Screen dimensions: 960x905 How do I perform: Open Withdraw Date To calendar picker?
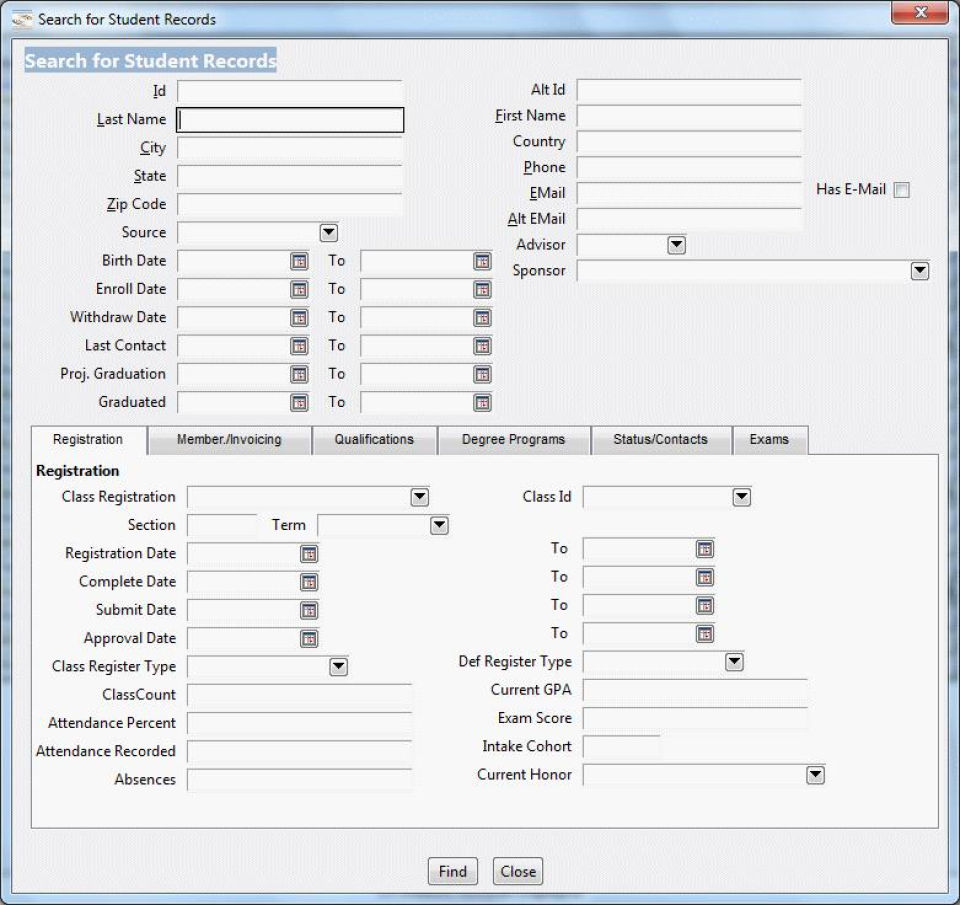tap(482, 318)
